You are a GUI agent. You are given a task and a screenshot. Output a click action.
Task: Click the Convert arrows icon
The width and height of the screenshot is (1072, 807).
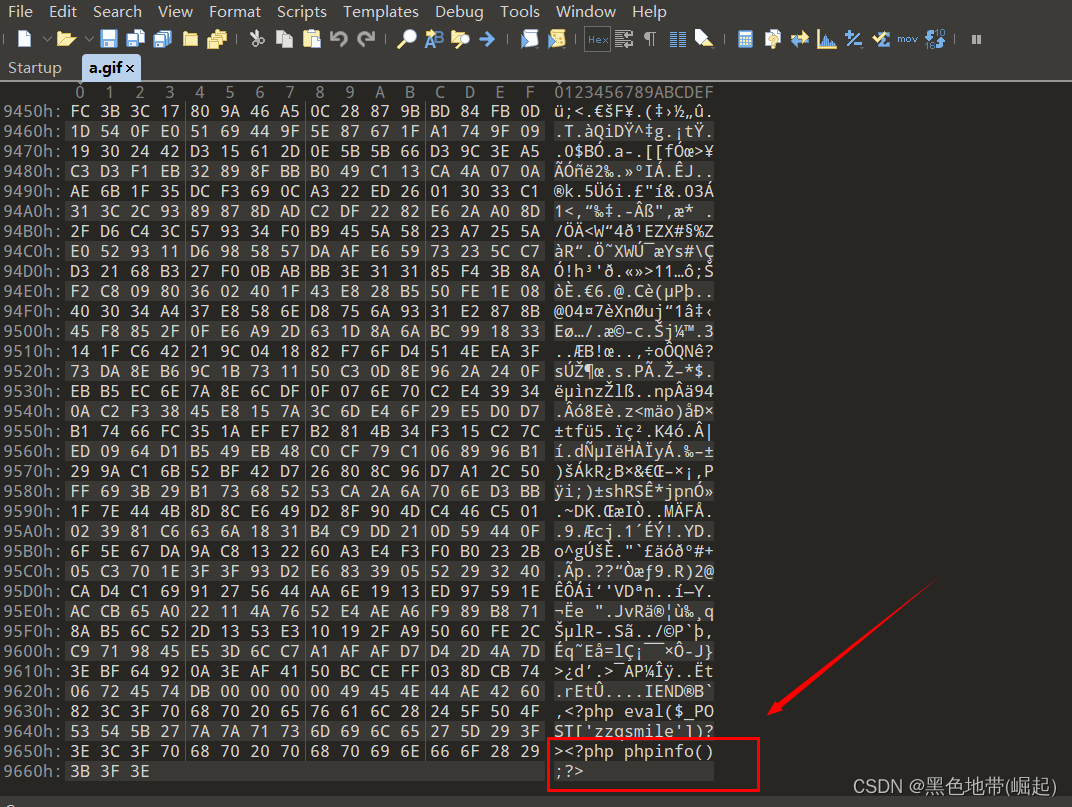(800, 39)
